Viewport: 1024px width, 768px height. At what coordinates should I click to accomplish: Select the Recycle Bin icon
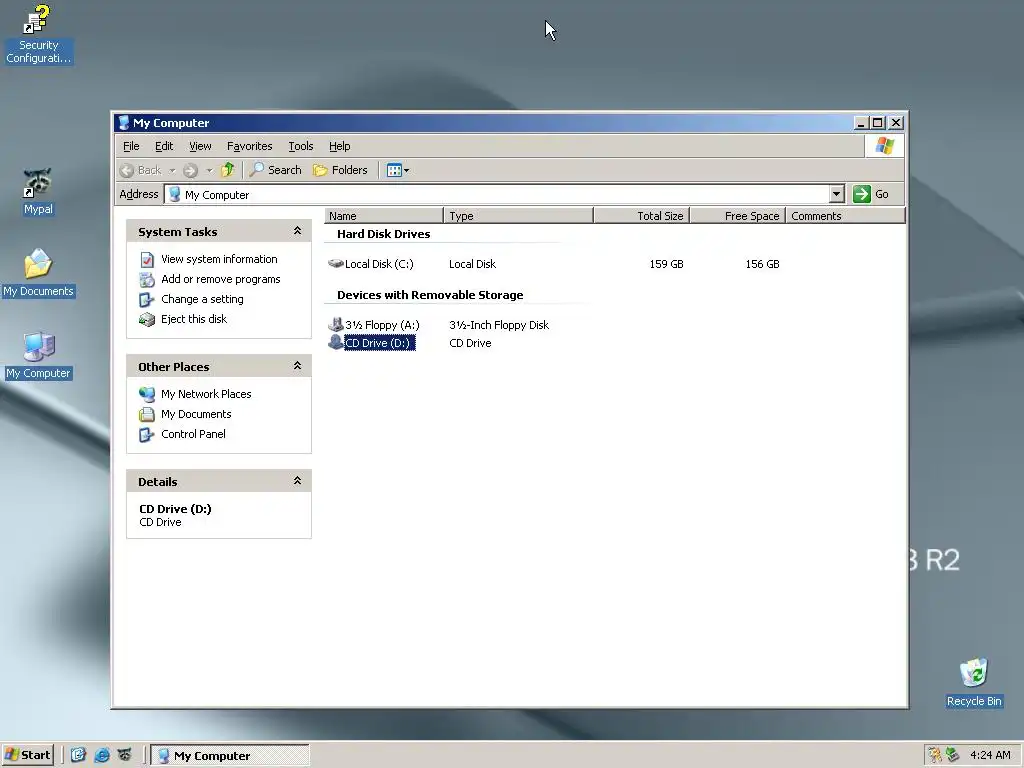pyautogui.click(x=974, y=682)
